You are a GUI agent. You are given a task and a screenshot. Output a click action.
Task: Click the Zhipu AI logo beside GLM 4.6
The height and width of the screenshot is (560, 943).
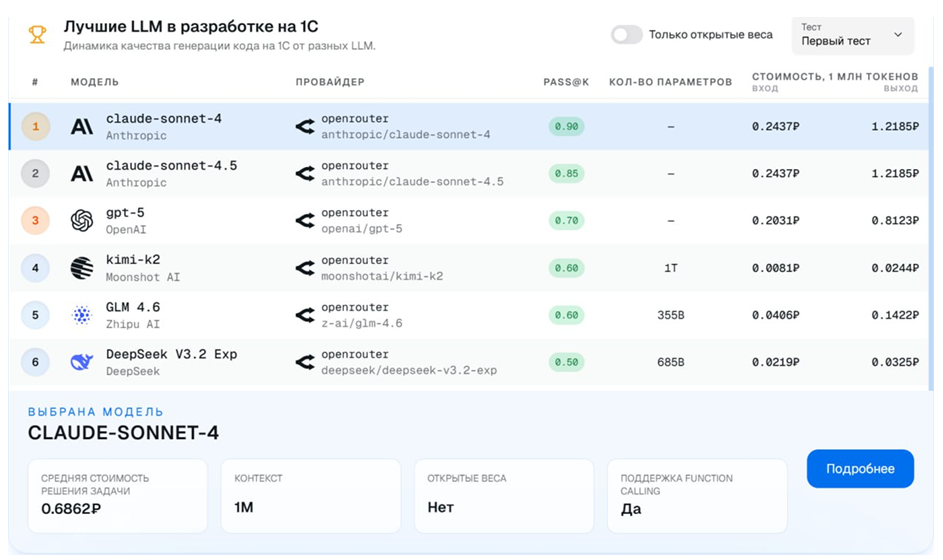tap(82, 315)
